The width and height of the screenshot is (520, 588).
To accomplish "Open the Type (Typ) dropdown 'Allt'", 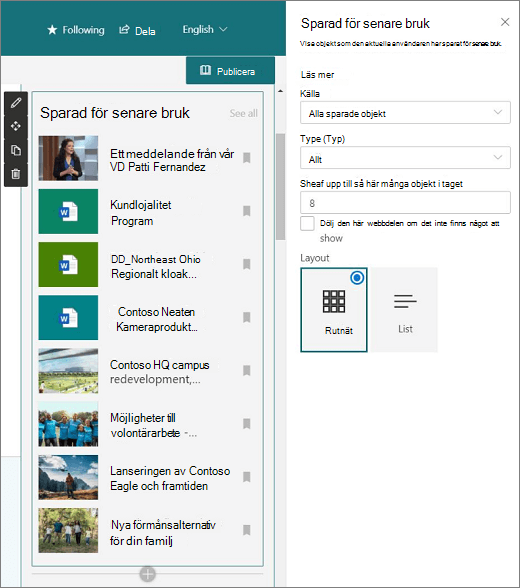I will tap(405, 158).
